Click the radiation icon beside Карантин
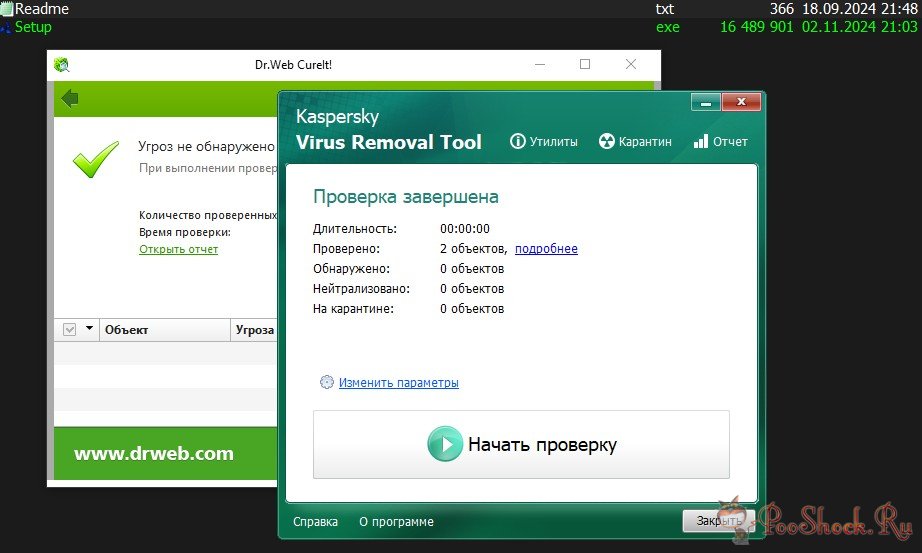Image resolution: width=922 pixels, height=553 pixels. point(606,141)
